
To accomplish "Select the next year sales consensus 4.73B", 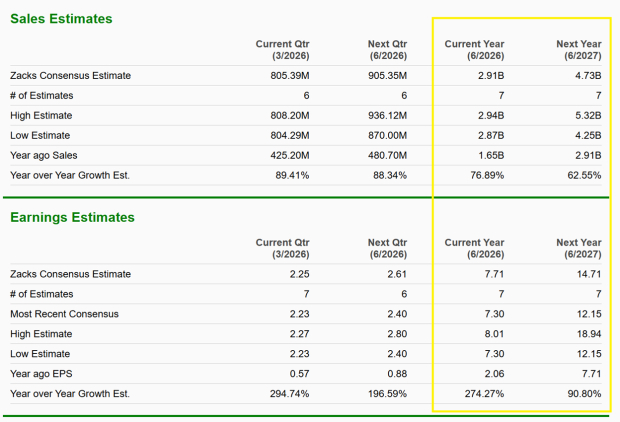I will (585, 75).
